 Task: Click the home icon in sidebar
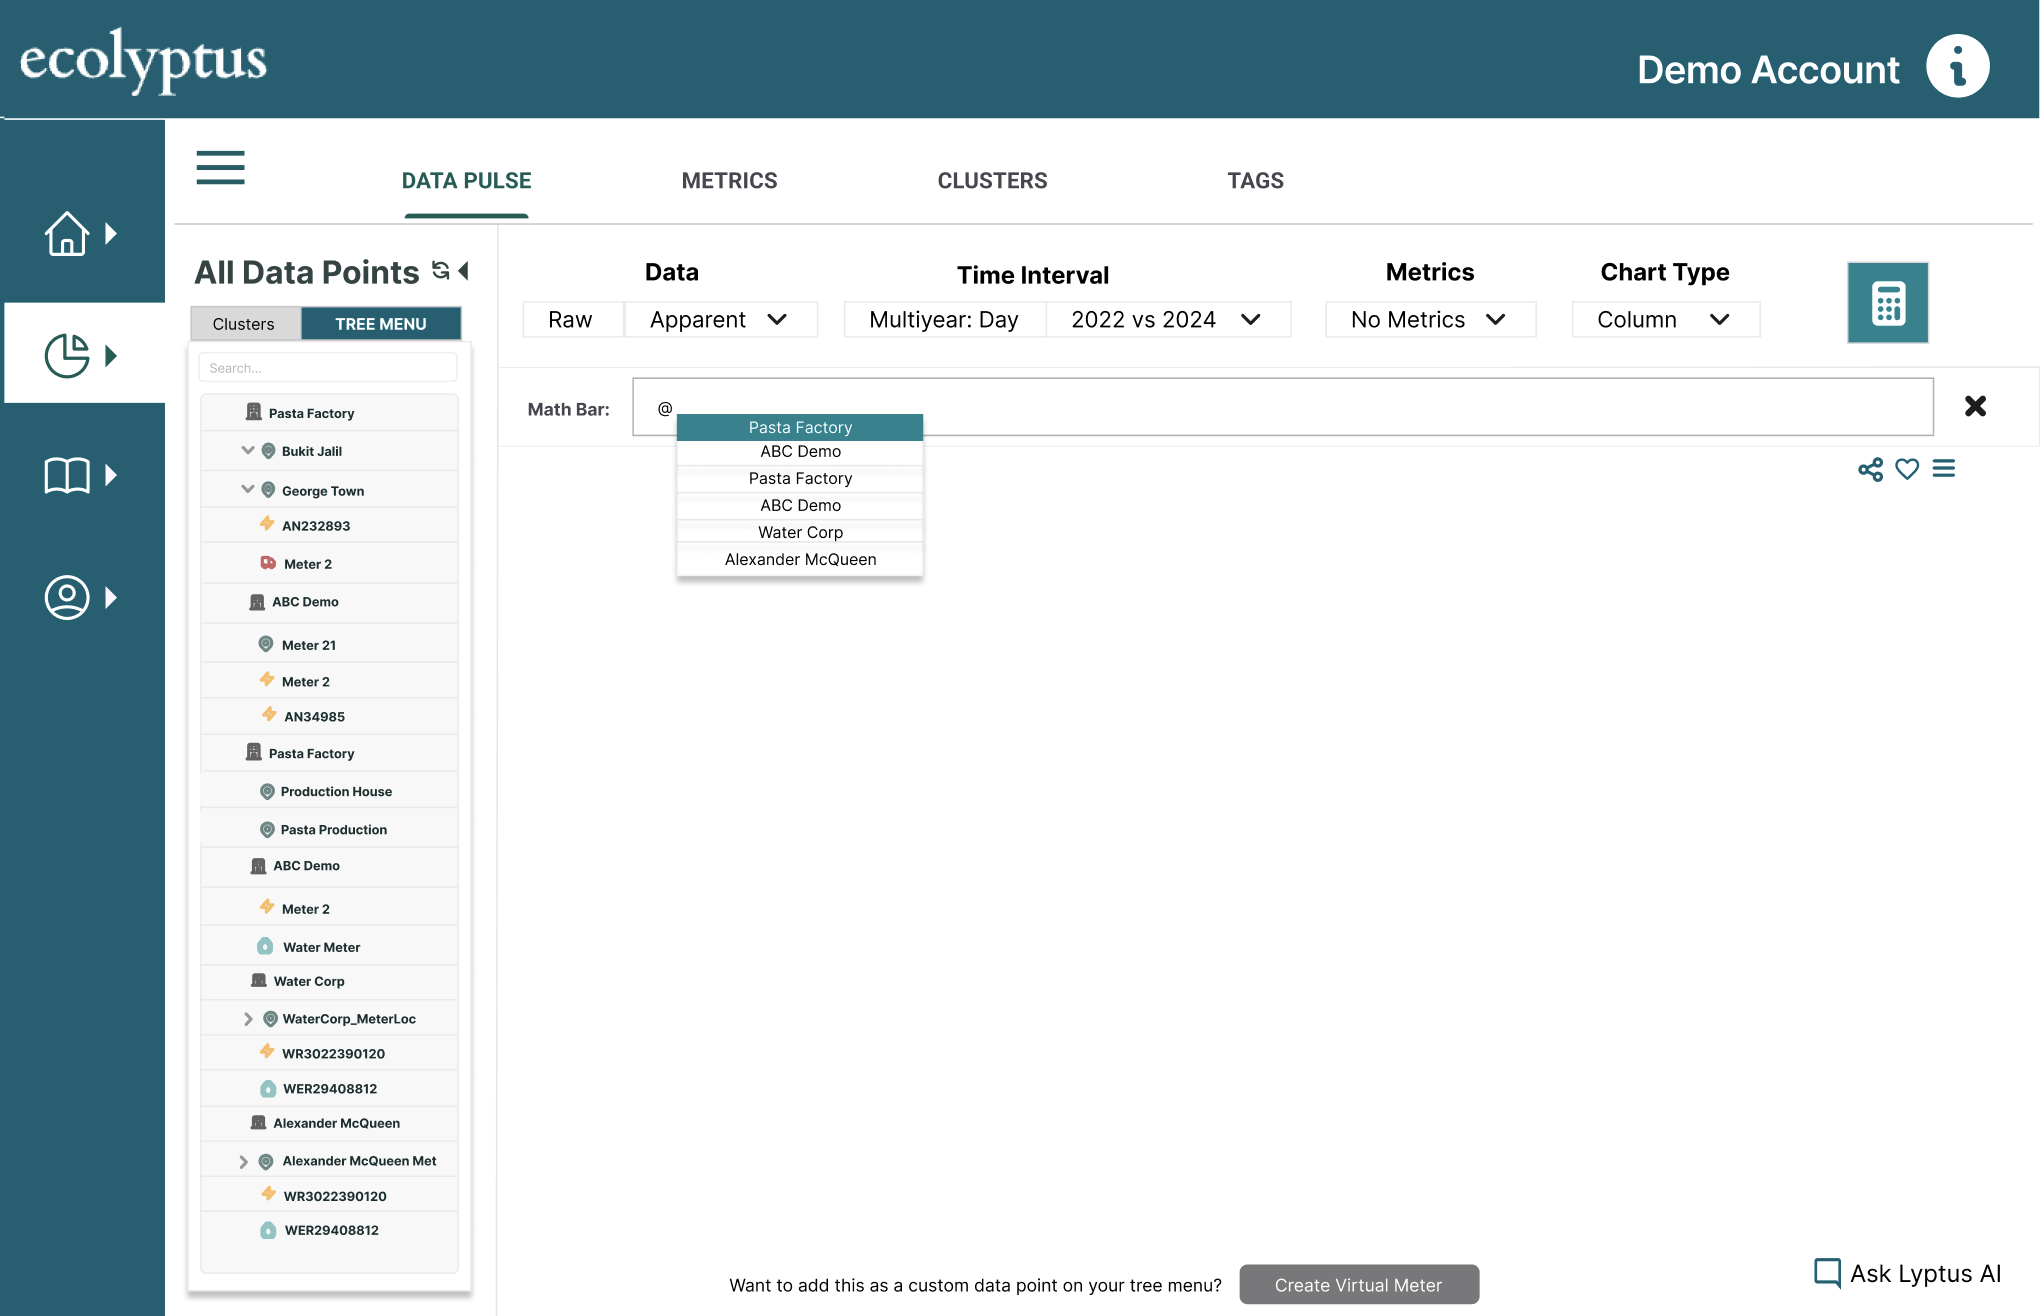(67, 234)
